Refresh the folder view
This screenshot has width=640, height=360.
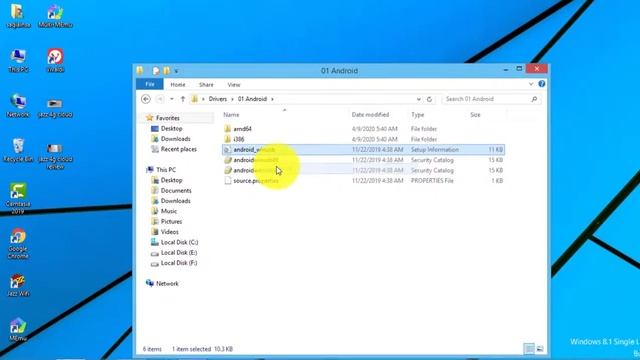429,99
